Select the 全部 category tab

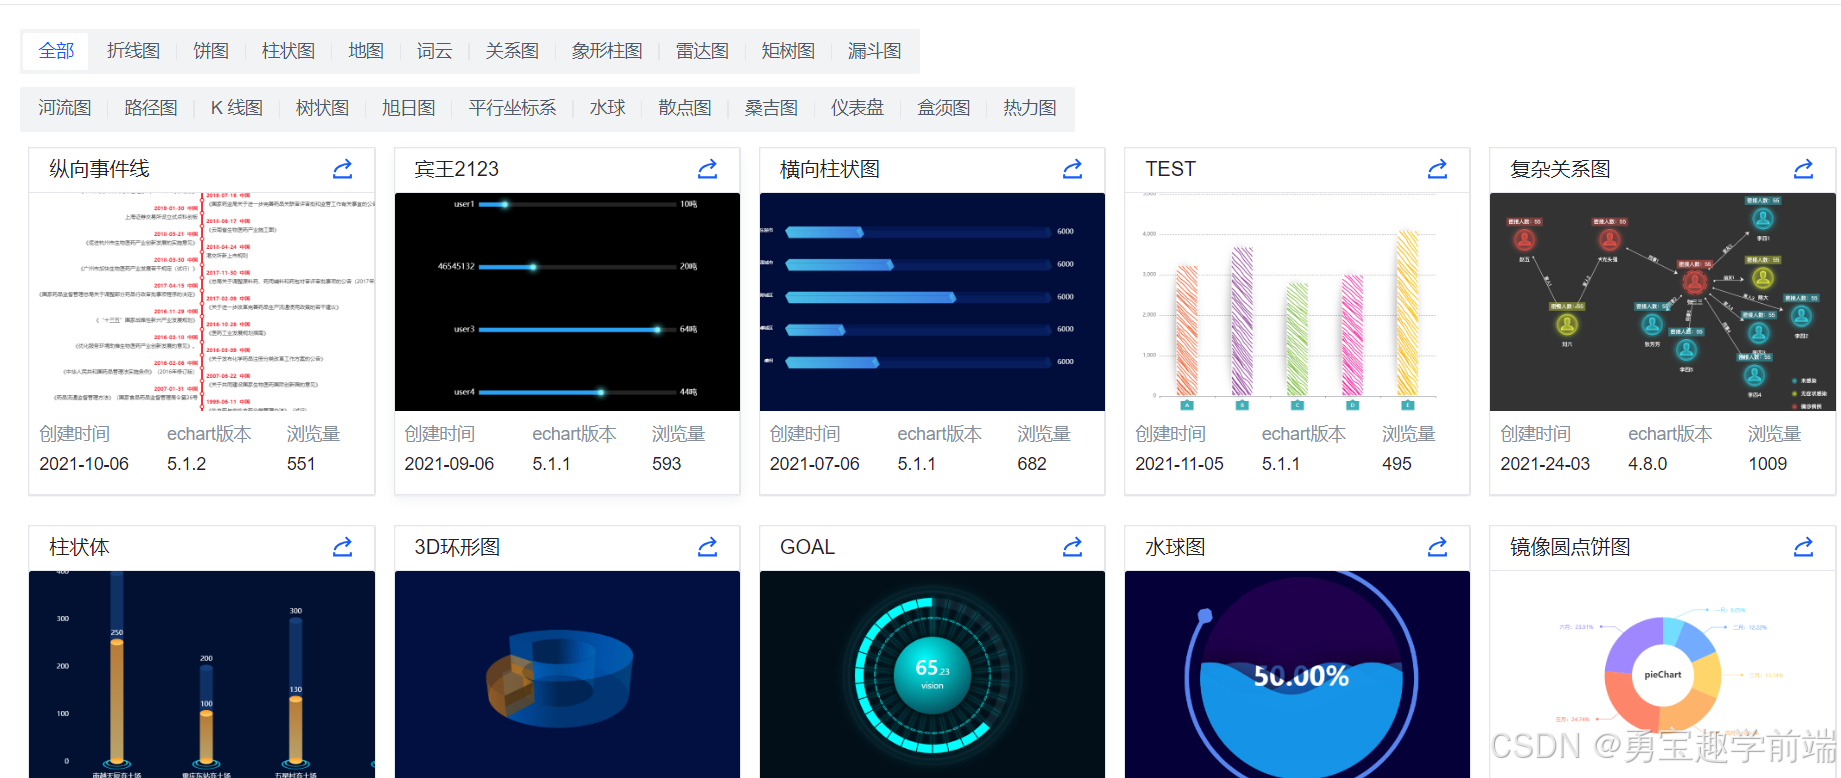click(x=56, y=51)
